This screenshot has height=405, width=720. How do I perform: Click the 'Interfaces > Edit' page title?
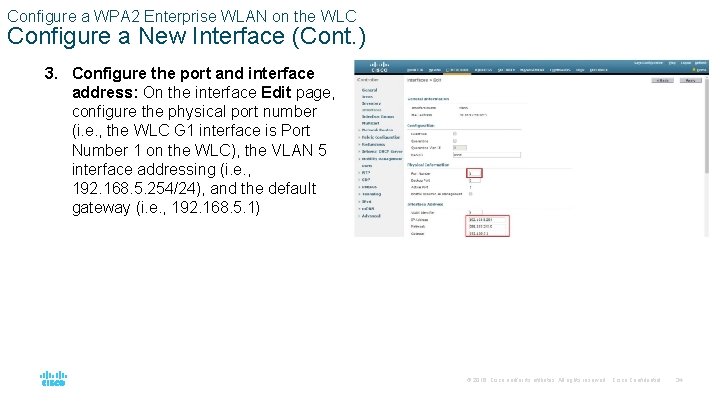pos(424,80)
